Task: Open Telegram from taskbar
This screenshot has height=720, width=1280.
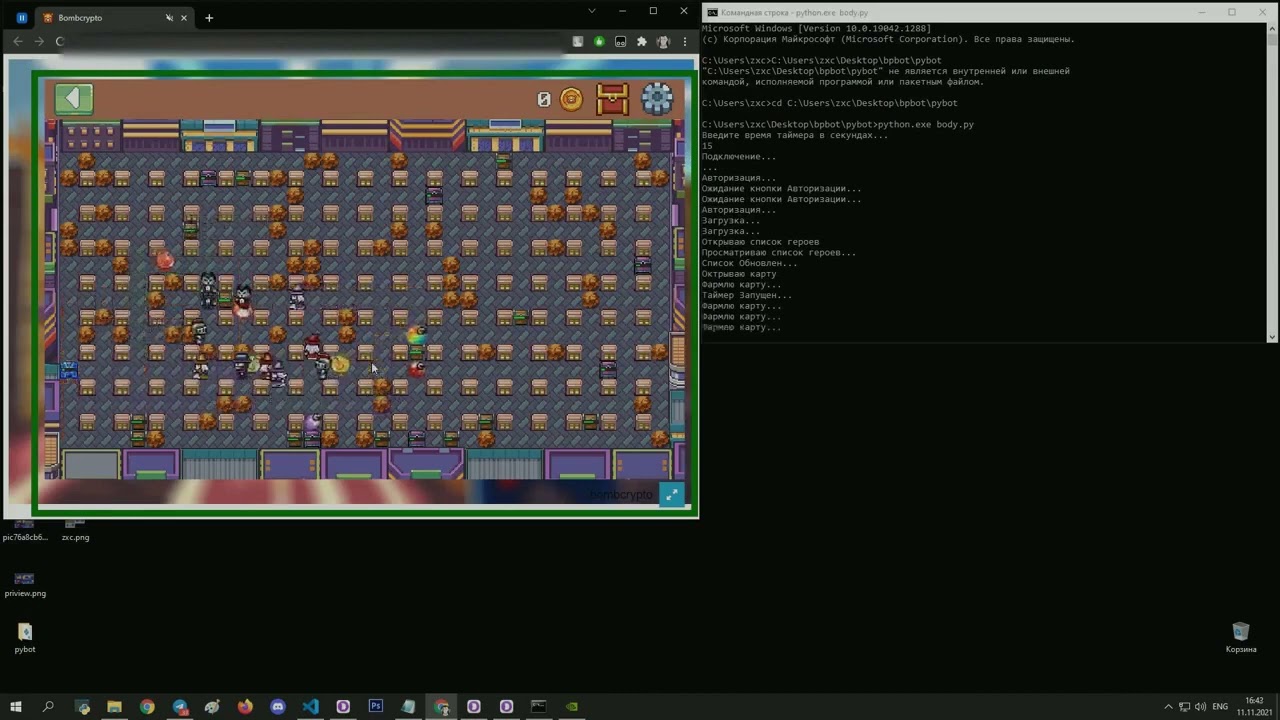Action: tap(180, 706)
